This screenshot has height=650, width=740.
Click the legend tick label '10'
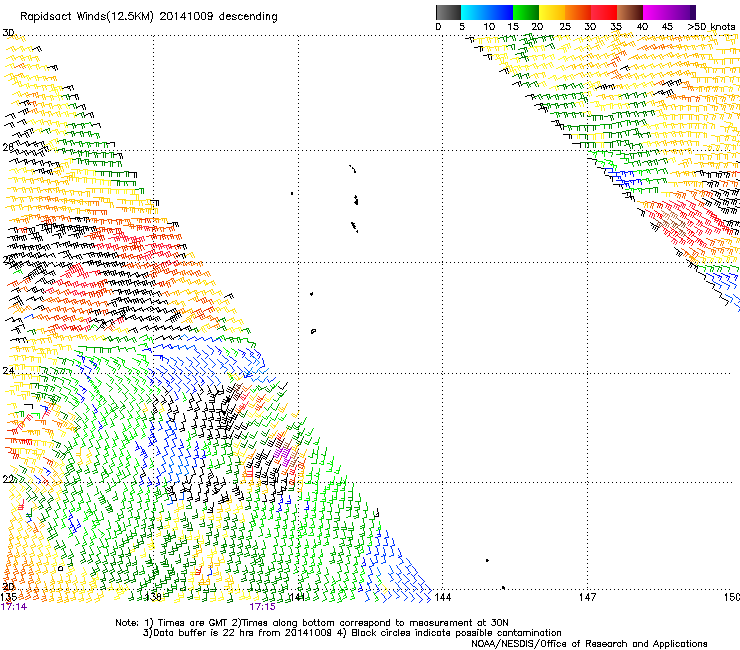click(489, 27)
